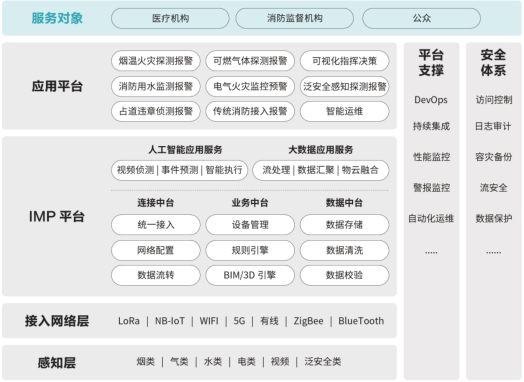Screen dimensions: 524x382
Task: Click the 服务对象 heading
Action: tap(57, 18)
